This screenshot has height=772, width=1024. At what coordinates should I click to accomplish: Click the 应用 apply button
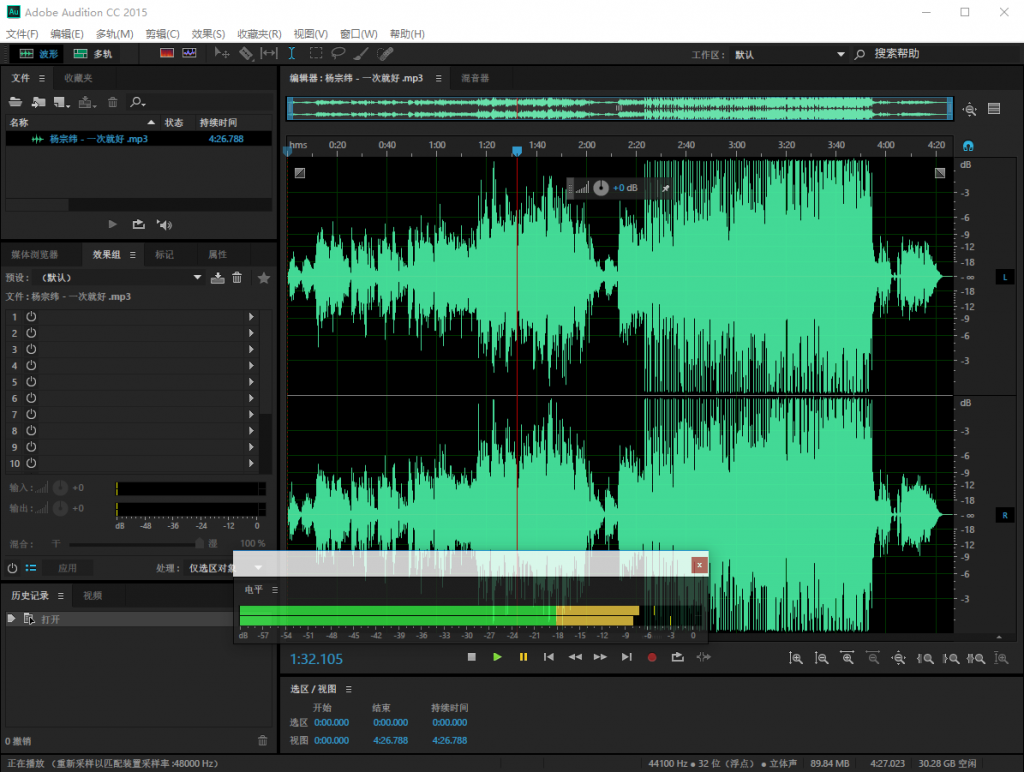point(67,568)
